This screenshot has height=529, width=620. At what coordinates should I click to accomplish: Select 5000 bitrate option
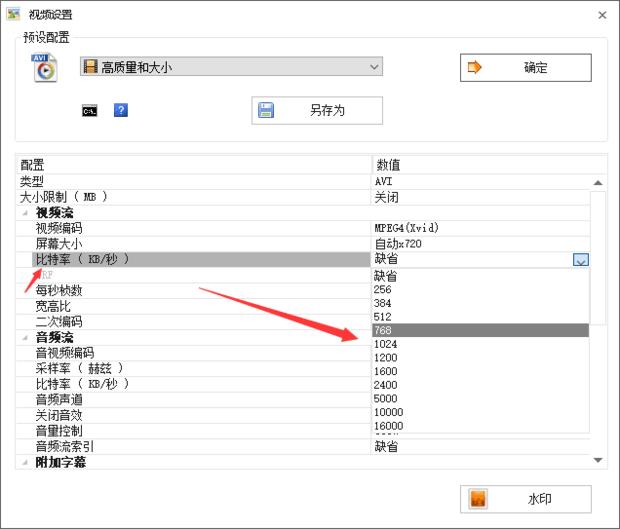480,399
